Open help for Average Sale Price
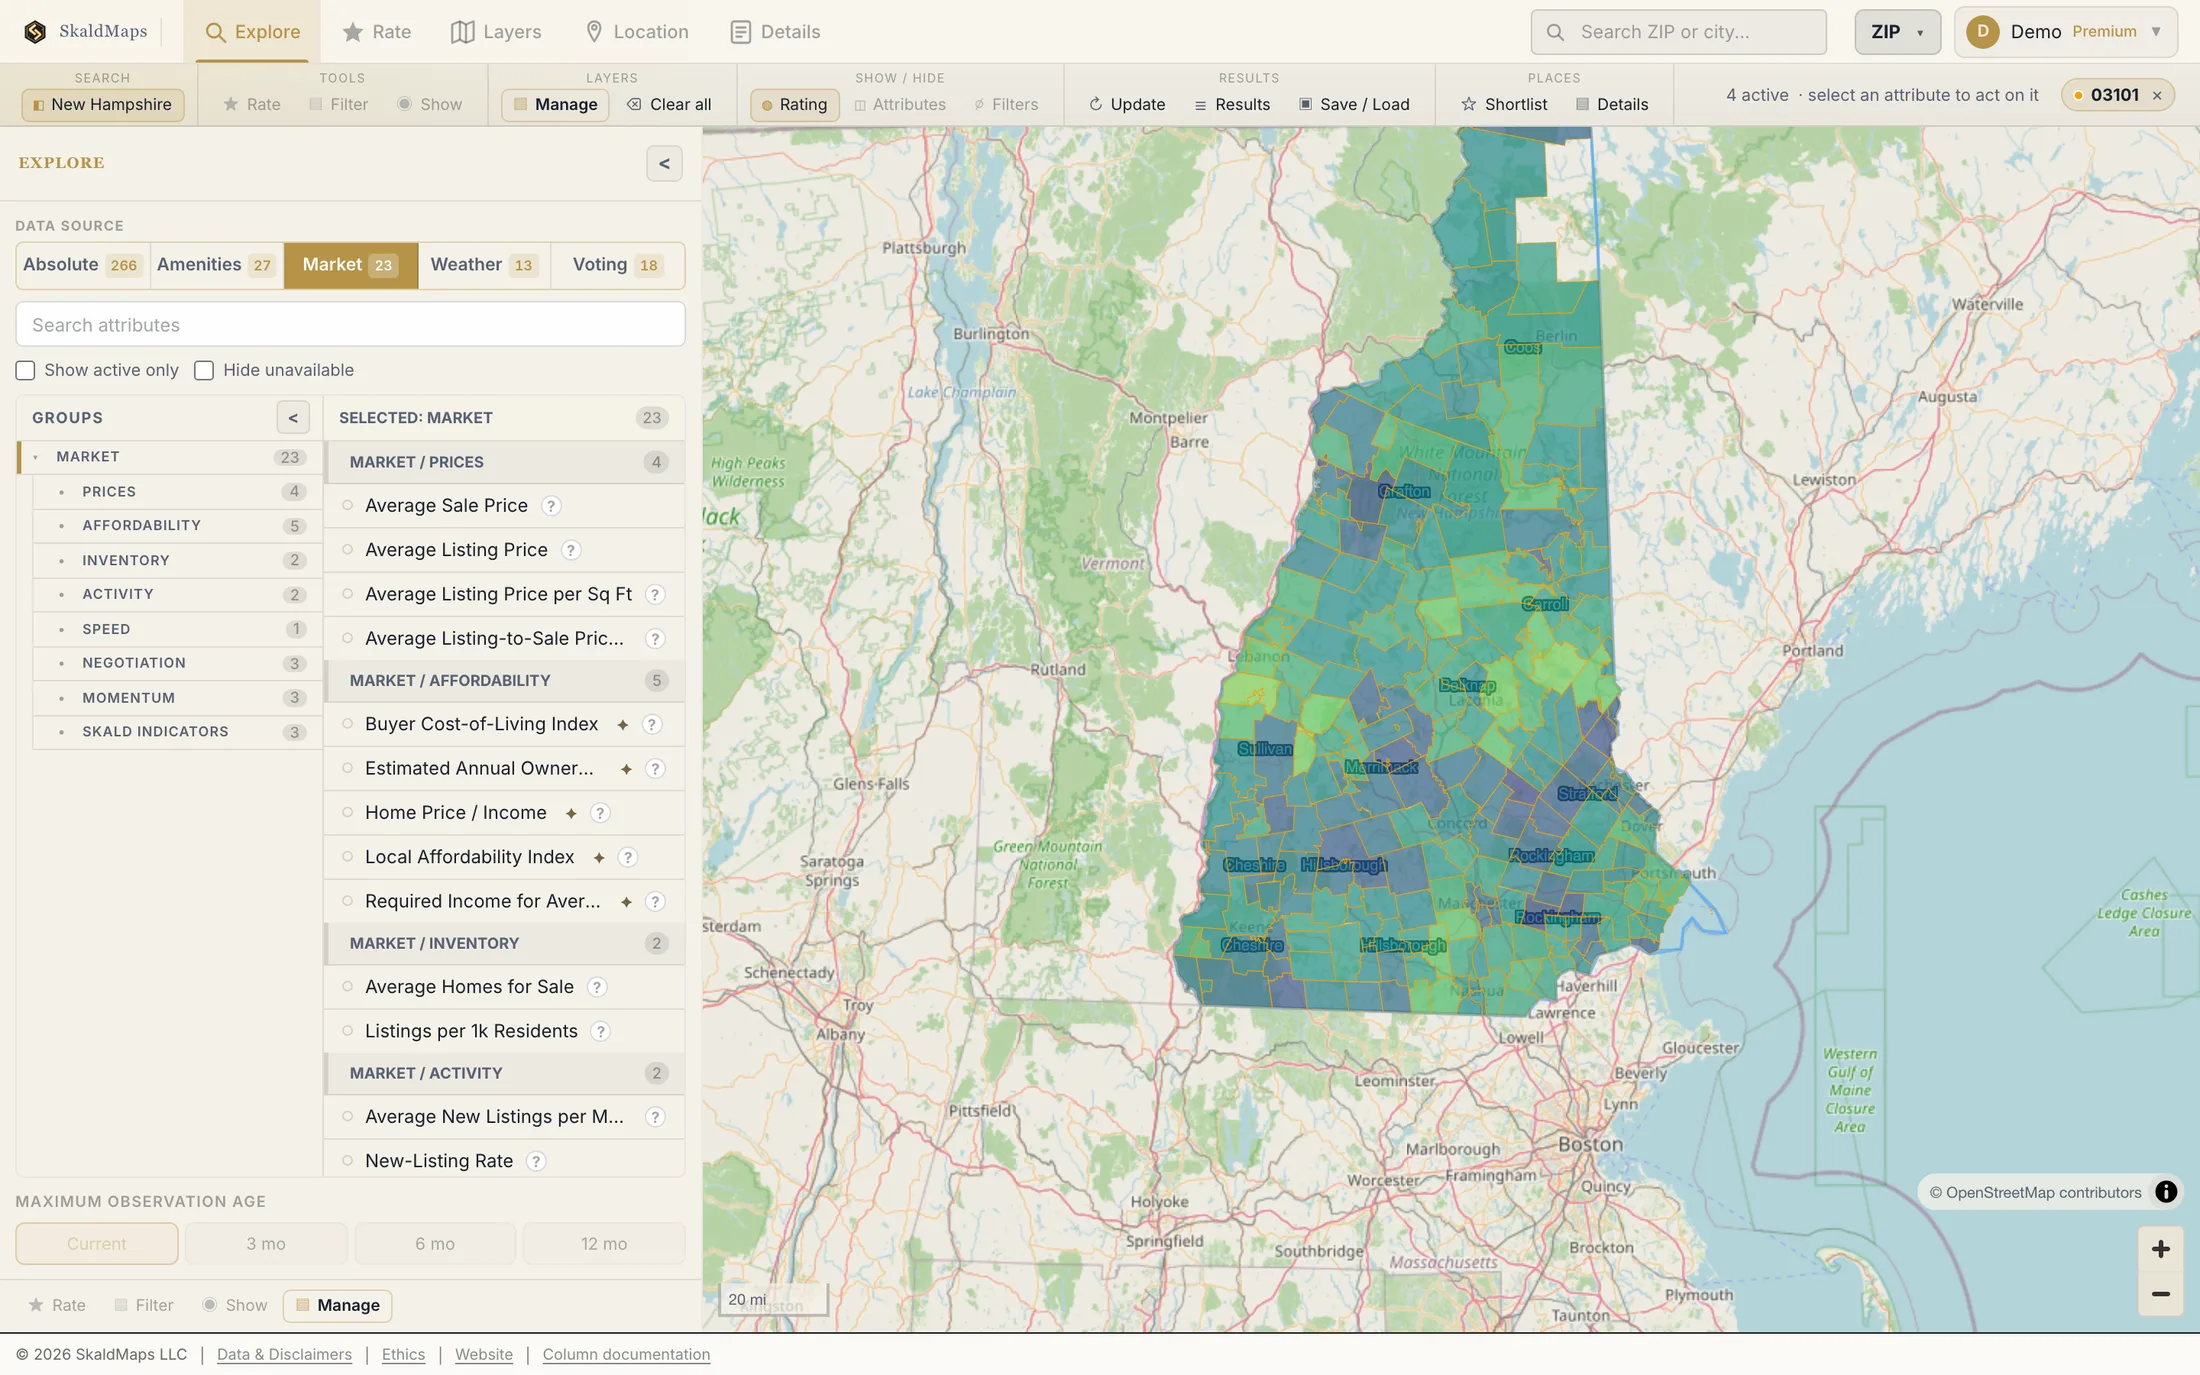This screenshot has height=1375, width=2200. click(551, 506)
